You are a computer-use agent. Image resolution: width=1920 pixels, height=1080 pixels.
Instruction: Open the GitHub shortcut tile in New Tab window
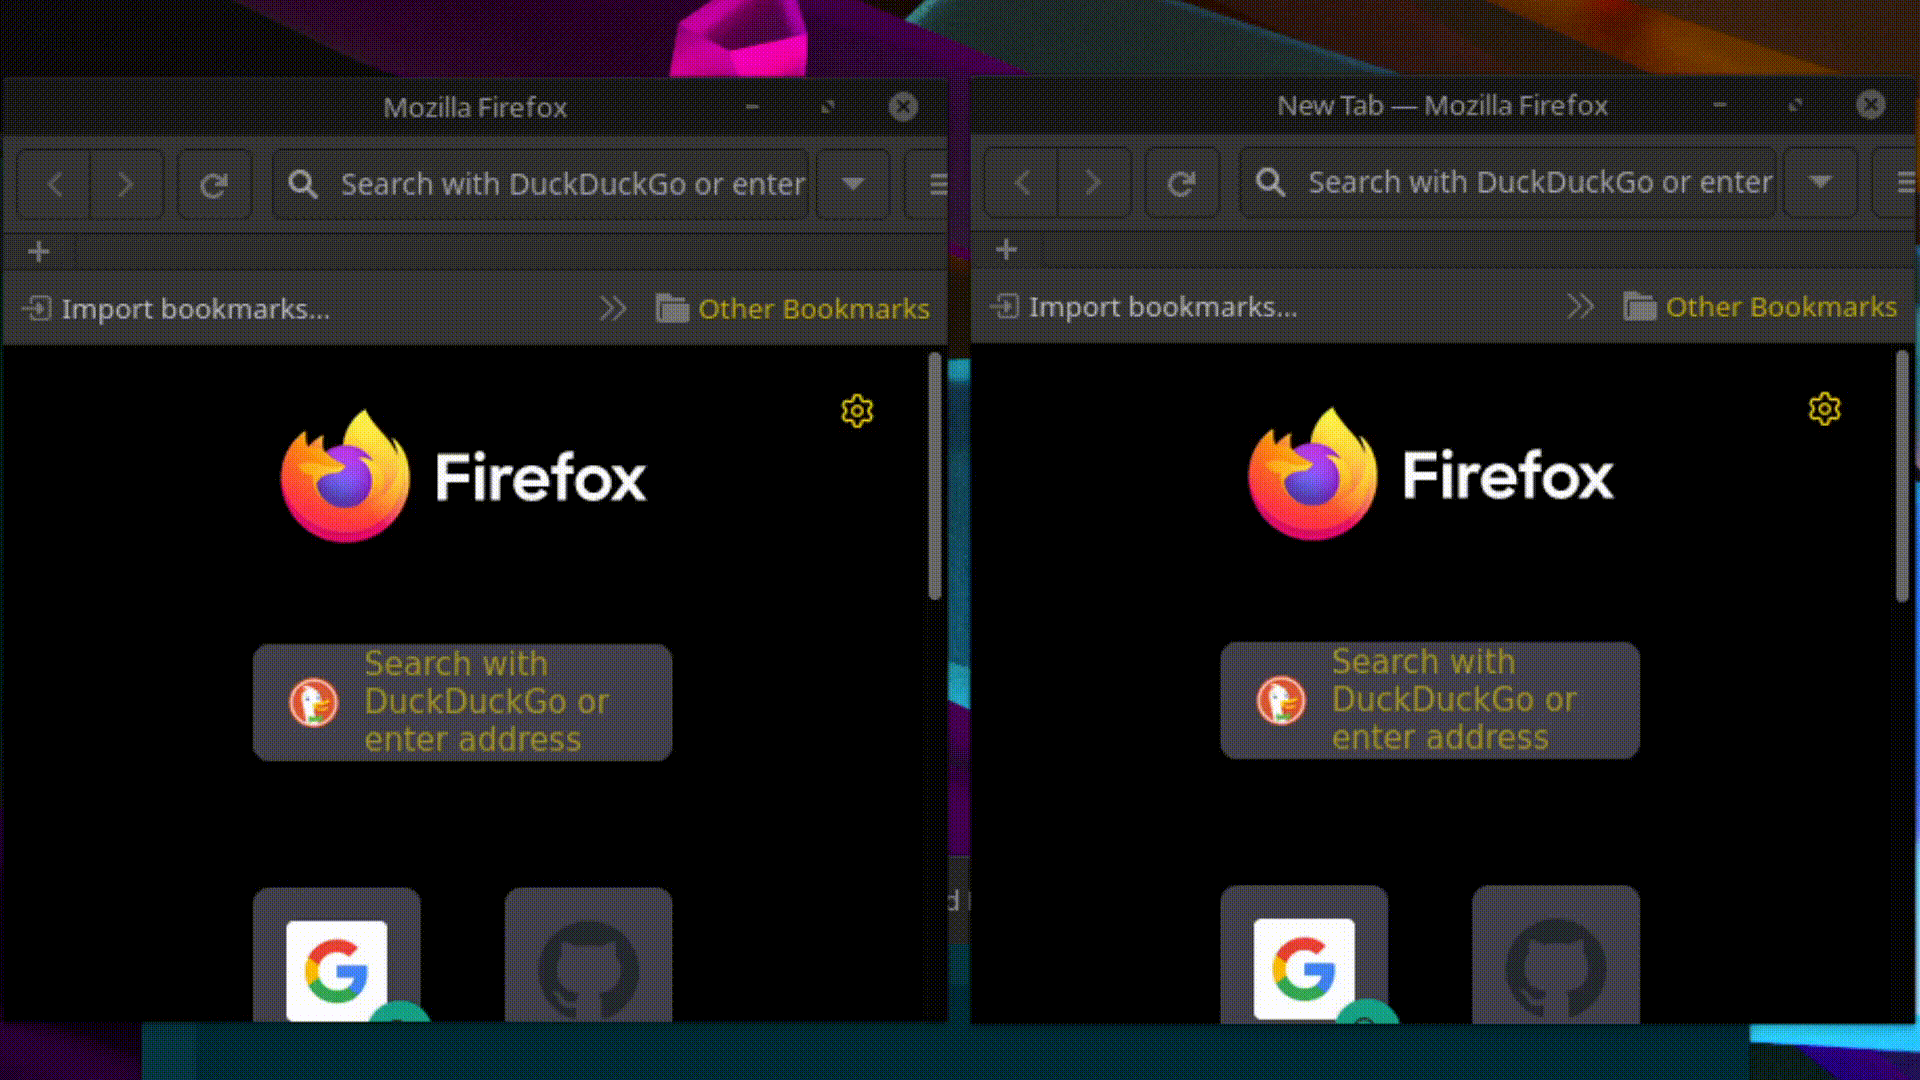(x=1556, y=954)
